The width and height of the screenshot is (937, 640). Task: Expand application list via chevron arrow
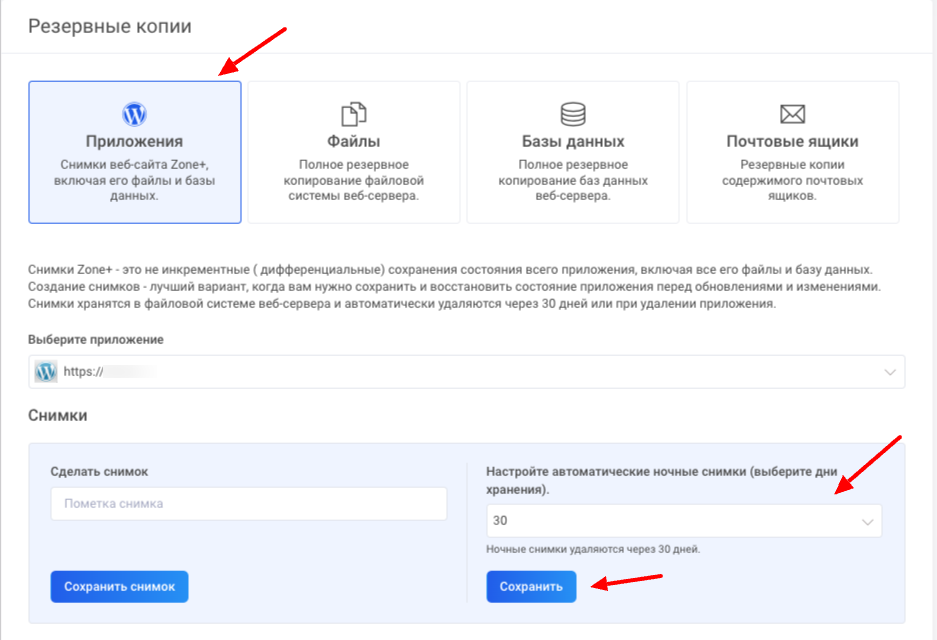(x=890, y=372)
